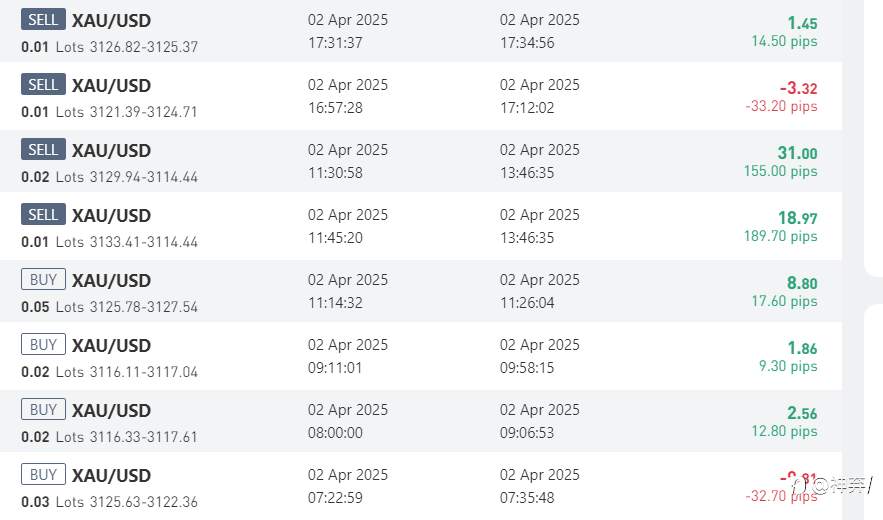Select the -3.32 loss amount
Viewport: 883px width, 520px height.
[x=798, y=88]
